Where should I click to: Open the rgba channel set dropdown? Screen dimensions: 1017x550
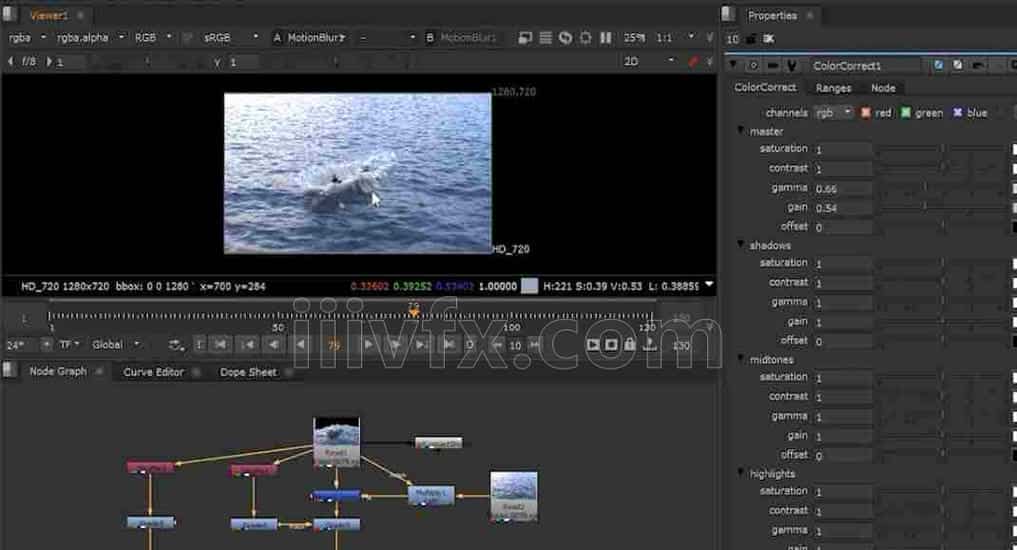pyautogui.click(x=27, y=38)
